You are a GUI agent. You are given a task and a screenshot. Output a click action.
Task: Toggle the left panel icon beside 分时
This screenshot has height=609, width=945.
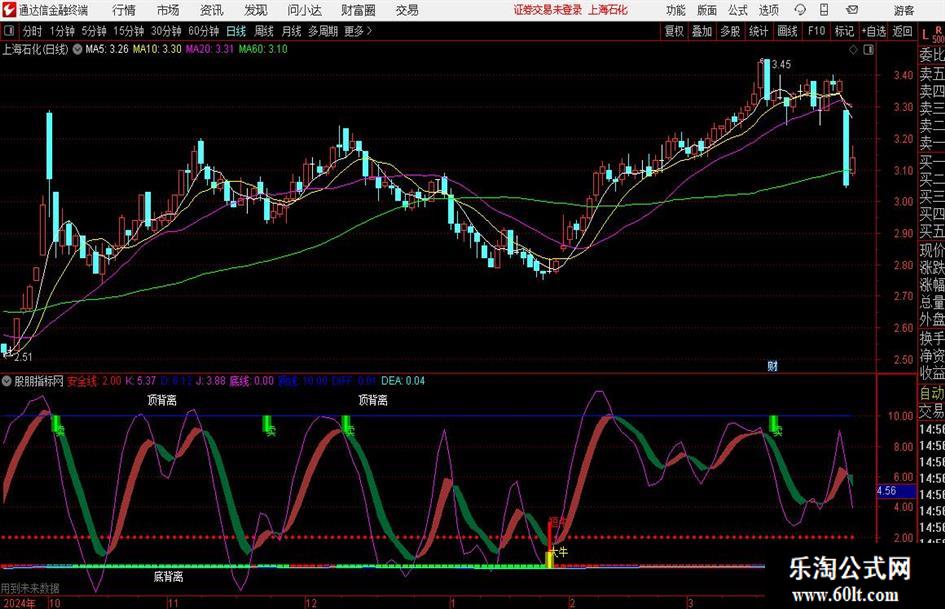[x=9, y=31]
